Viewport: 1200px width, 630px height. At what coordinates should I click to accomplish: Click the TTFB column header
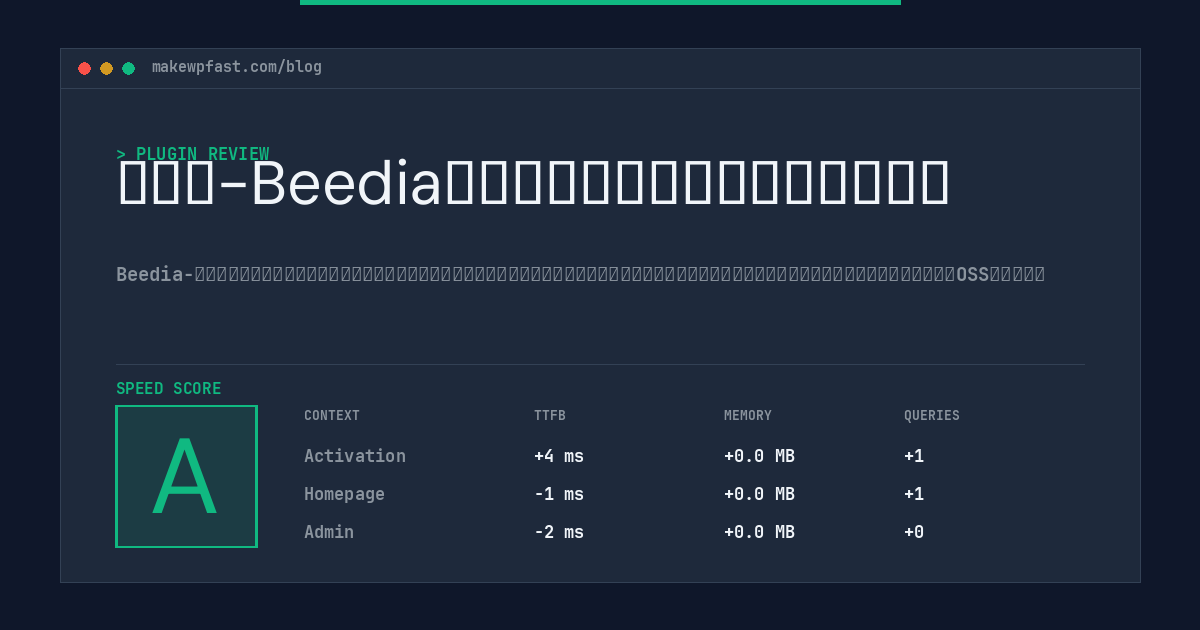[x=550, y=416]
